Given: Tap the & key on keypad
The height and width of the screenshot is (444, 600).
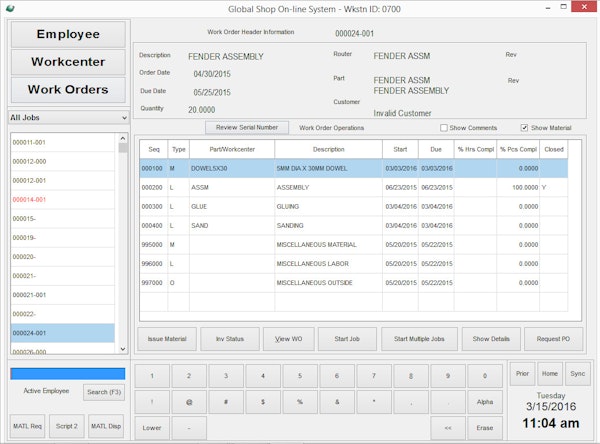Looking at the screenshot, I should pos(337,402).
